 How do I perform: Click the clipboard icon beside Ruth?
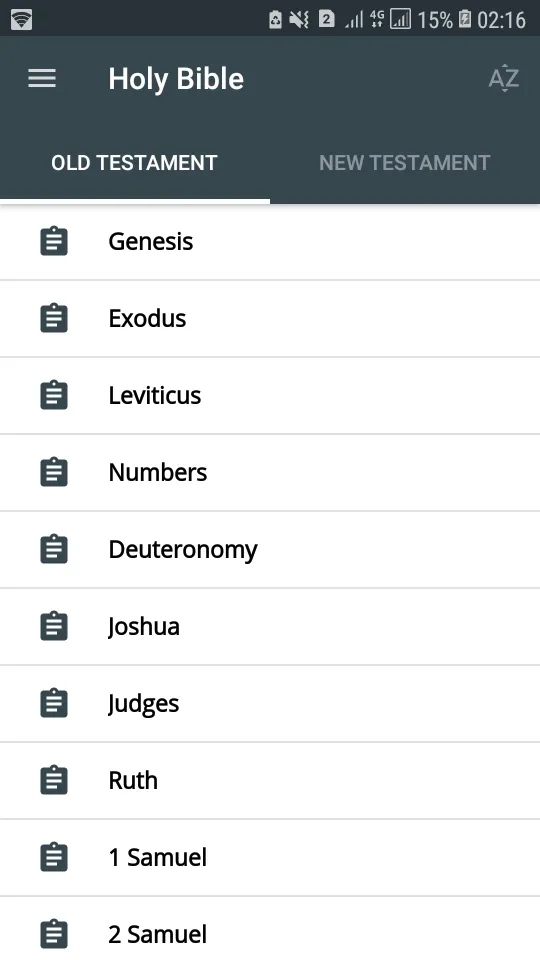click(54, 780)
